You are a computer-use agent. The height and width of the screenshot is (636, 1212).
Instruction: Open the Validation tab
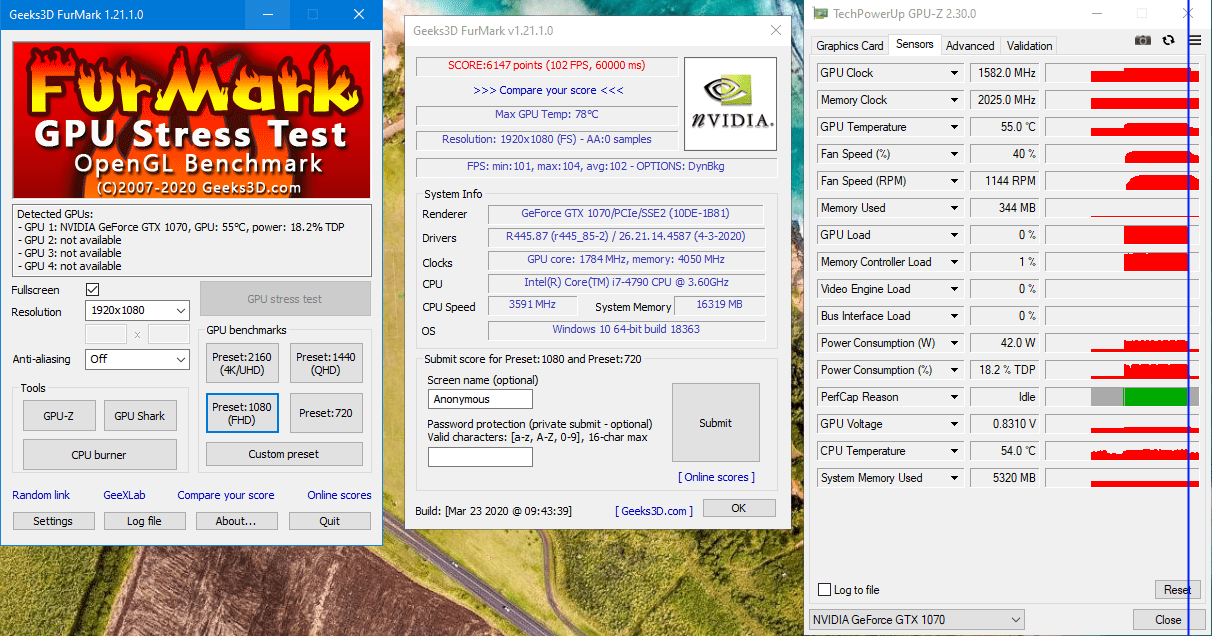click(1029, 46)
